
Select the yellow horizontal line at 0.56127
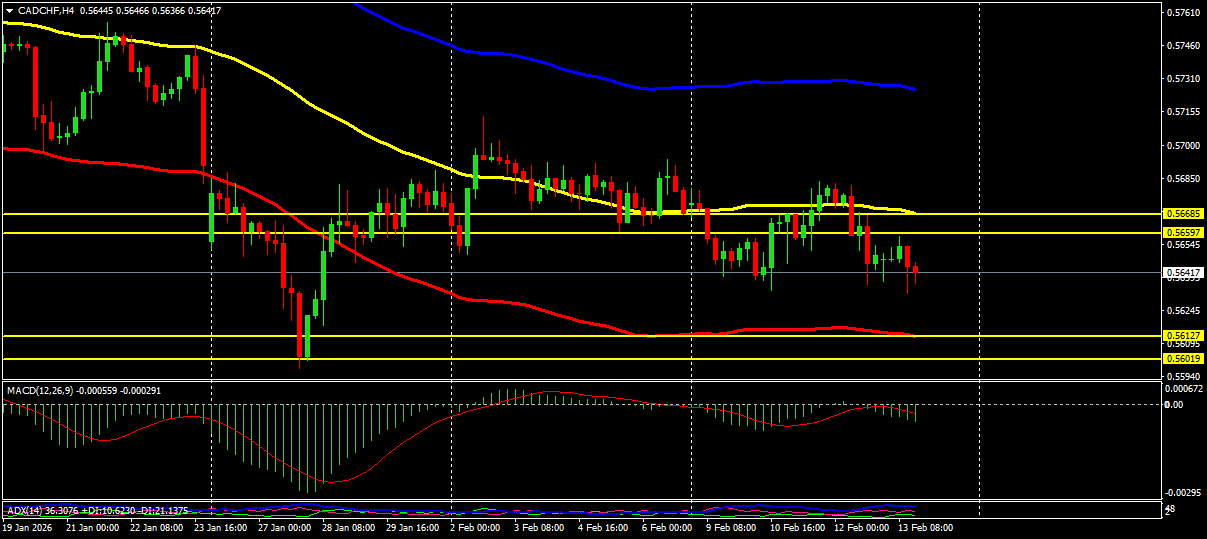580,336
